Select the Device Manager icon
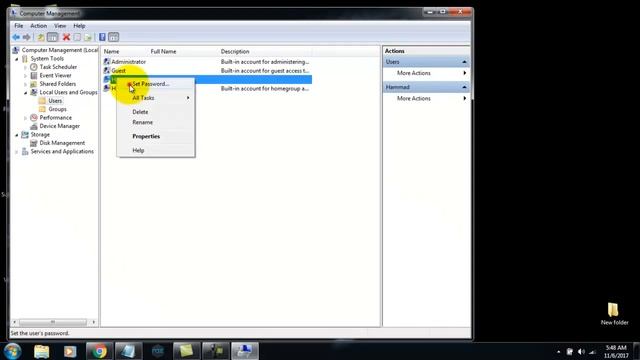Viewport: 640px width, 360px height. point(34,126)
